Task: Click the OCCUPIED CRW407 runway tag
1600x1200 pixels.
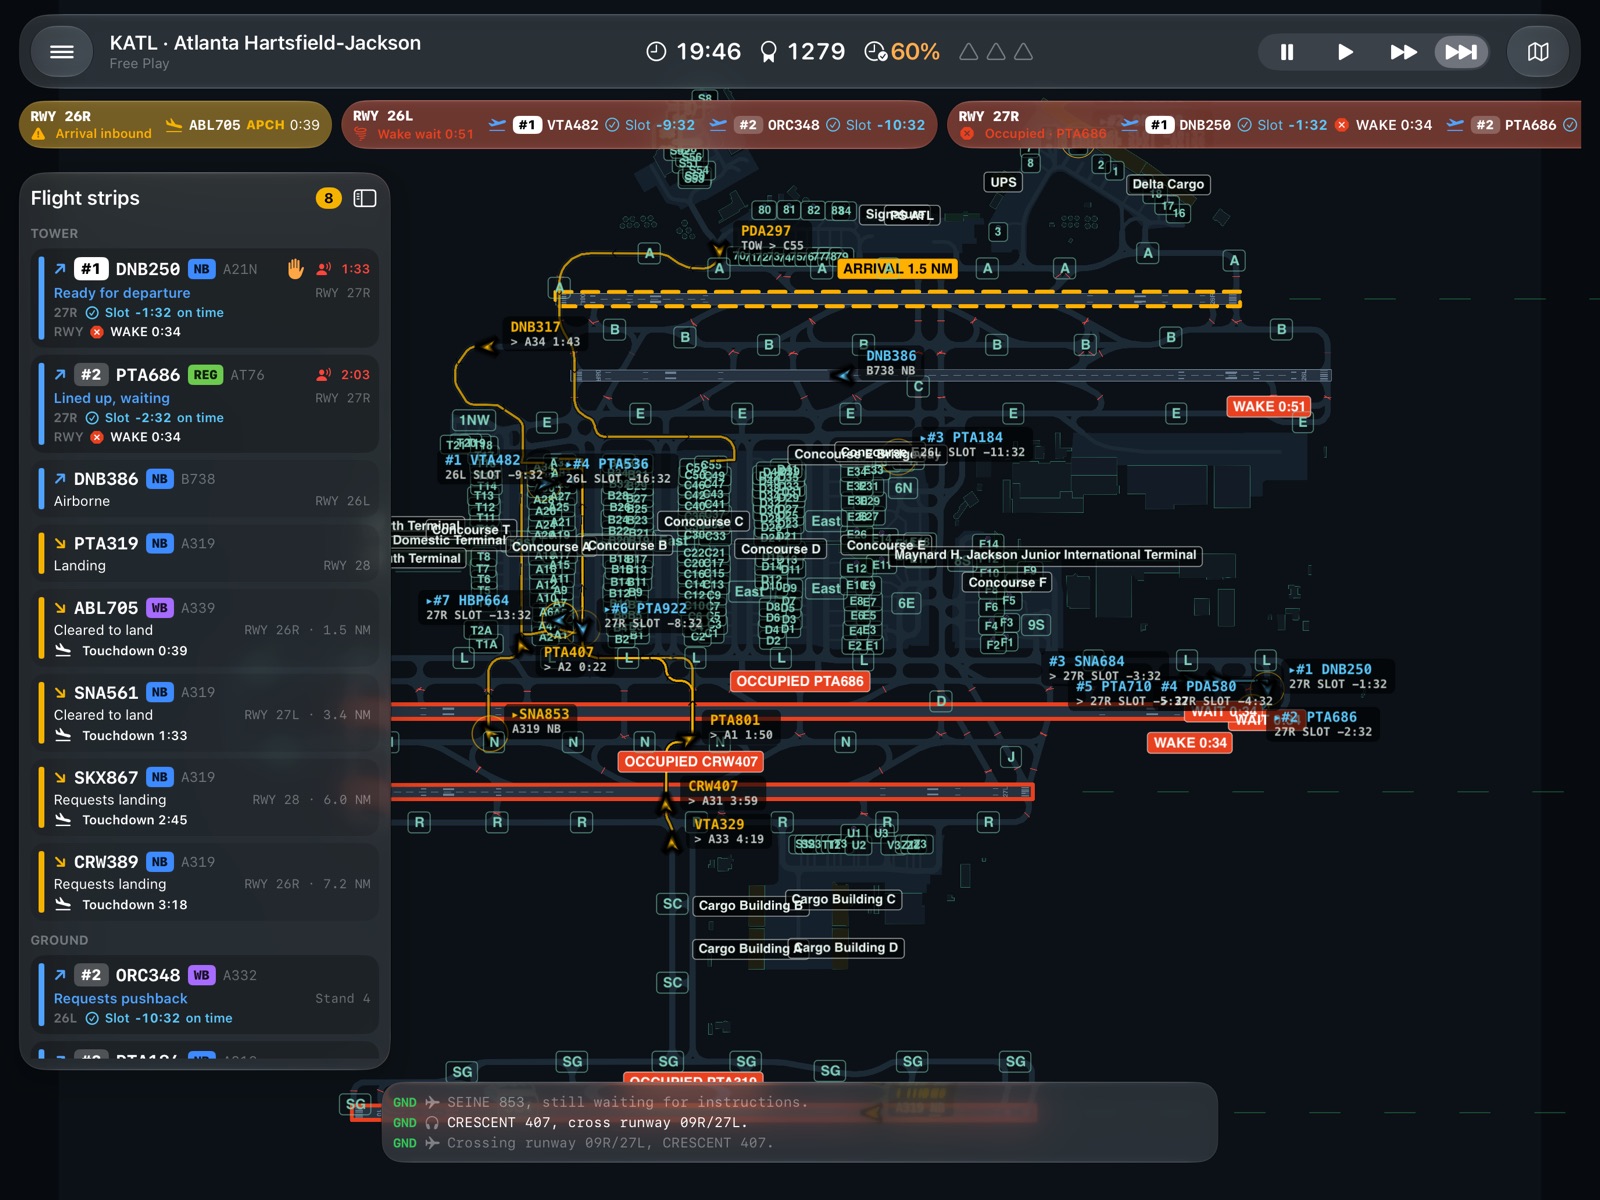Action: click(x=691, y=761)
